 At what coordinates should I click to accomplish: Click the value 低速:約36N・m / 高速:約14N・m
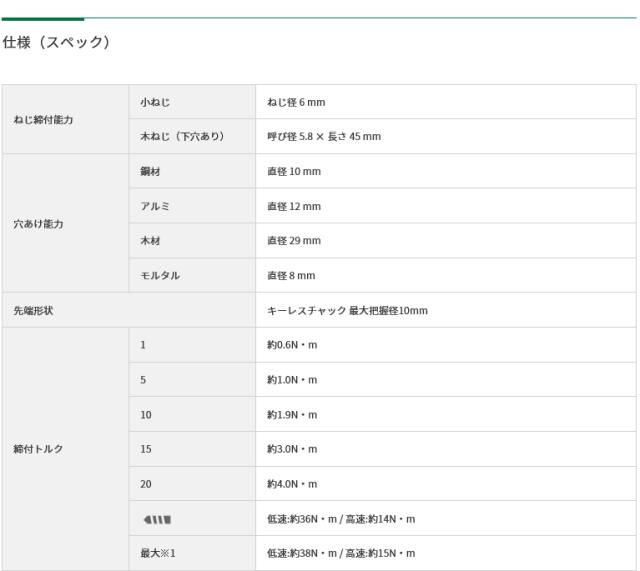341,519
